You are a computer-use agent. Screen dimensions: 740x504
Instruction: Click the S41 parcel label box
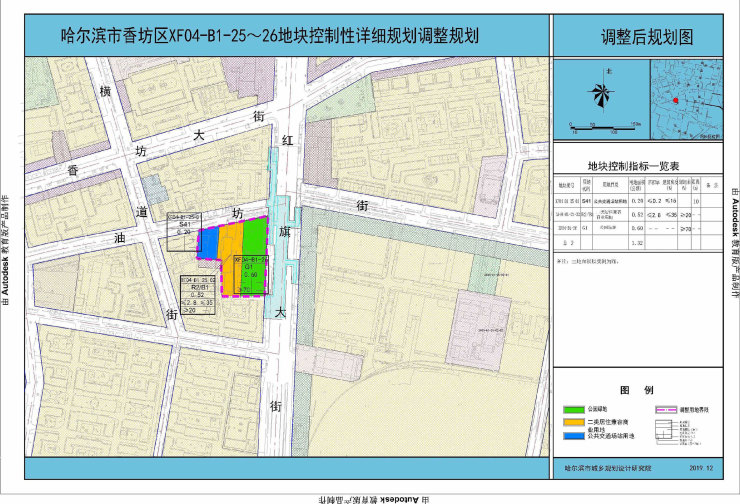[x=183, y=227]
